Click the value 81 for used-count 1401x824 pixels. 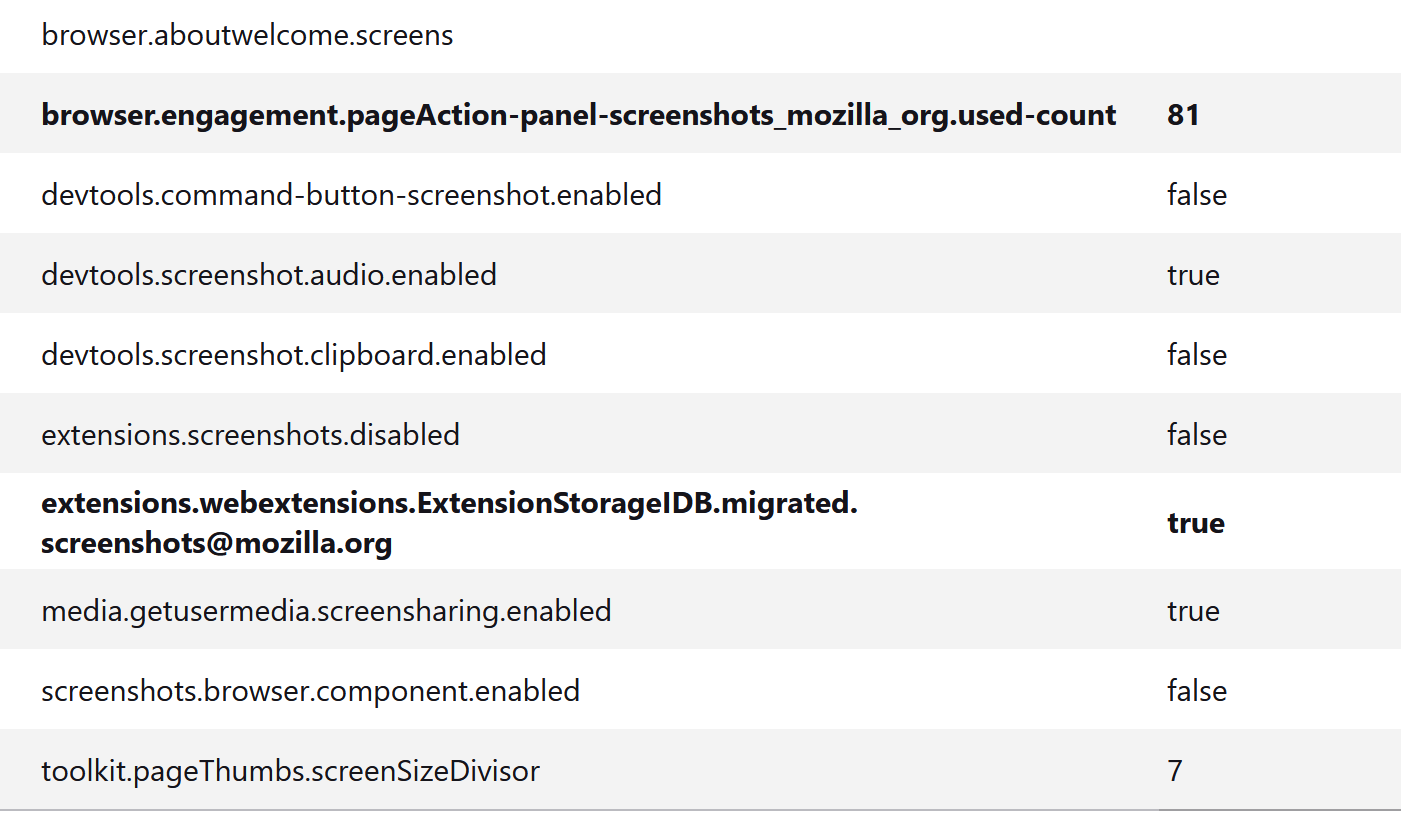click(x=1183, y=115)
